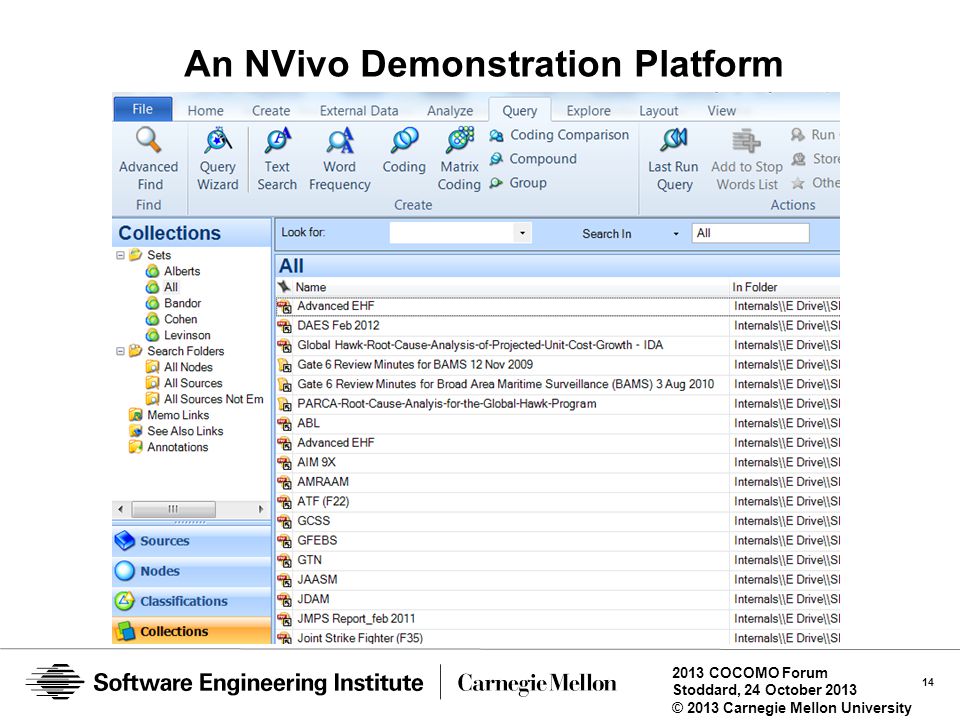Switch to the Explore ribbon tab

588,111
